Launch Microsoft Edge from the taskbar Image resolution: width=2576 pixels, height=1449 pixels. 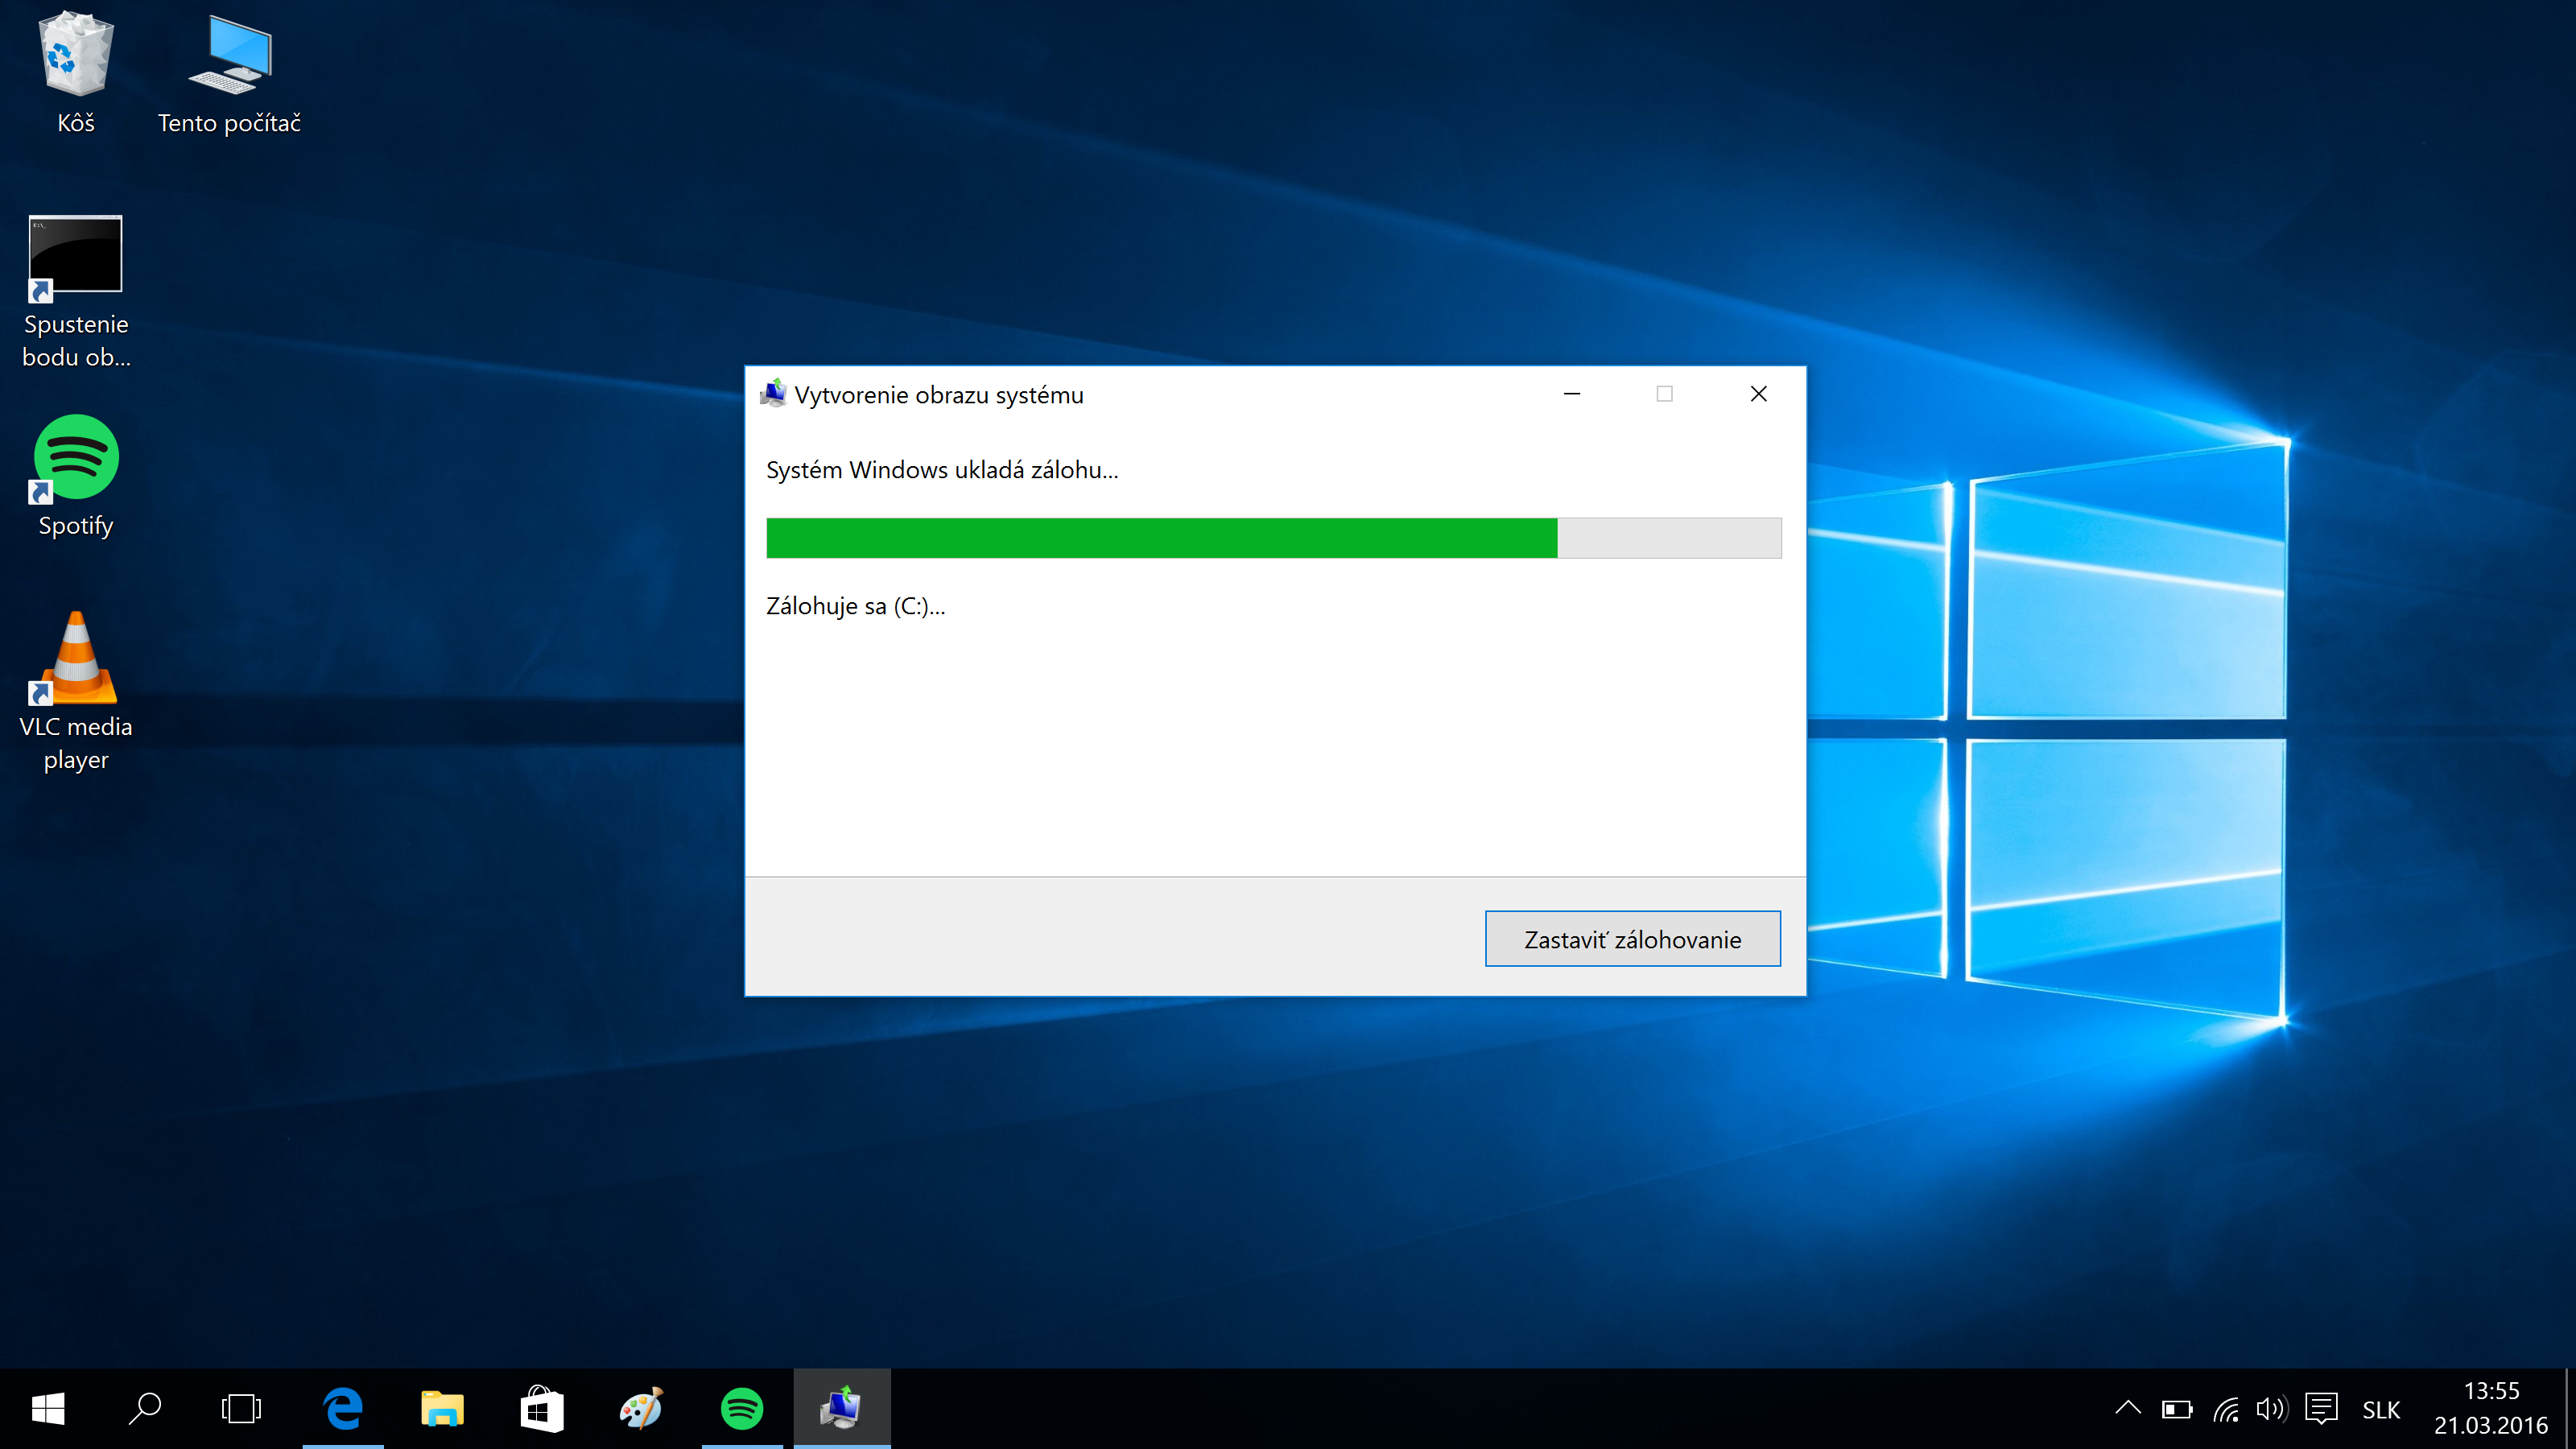tap(343, 1409)
